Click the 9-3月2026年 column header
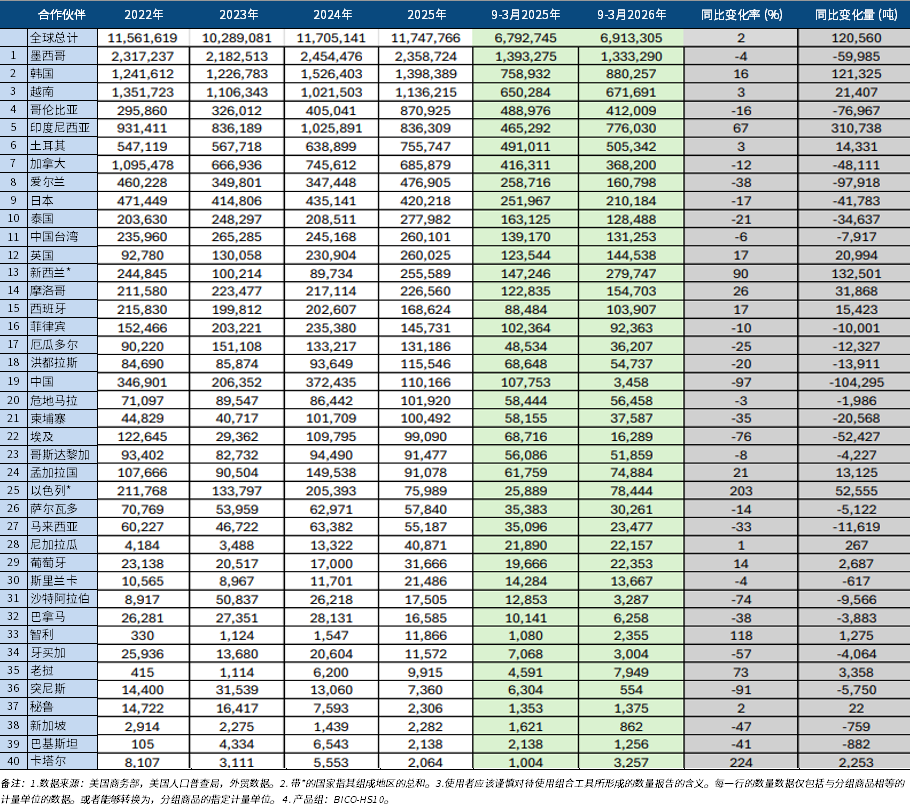The width and height of the screenshot is (910, 810). [x=631, y=15]
